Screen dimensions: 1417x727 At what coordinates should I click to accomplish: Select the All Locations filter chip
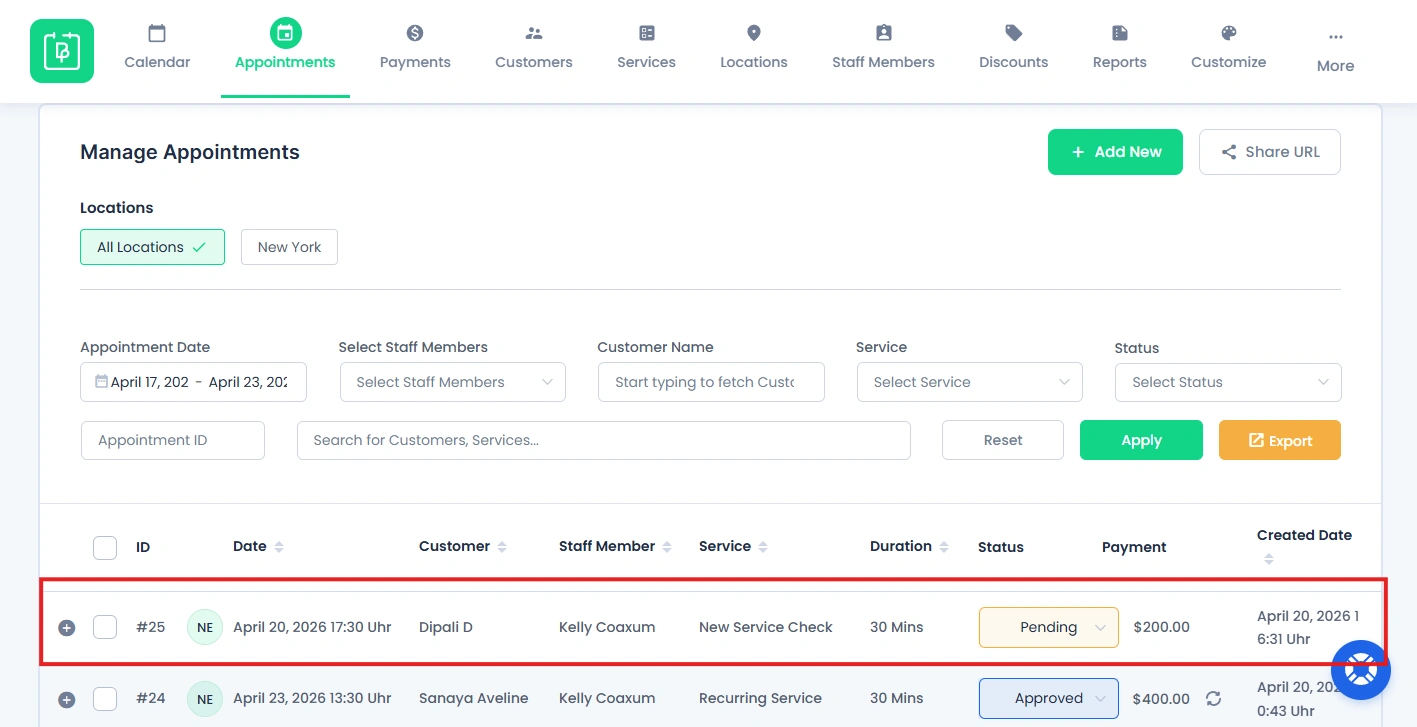(x=152, y=247)
